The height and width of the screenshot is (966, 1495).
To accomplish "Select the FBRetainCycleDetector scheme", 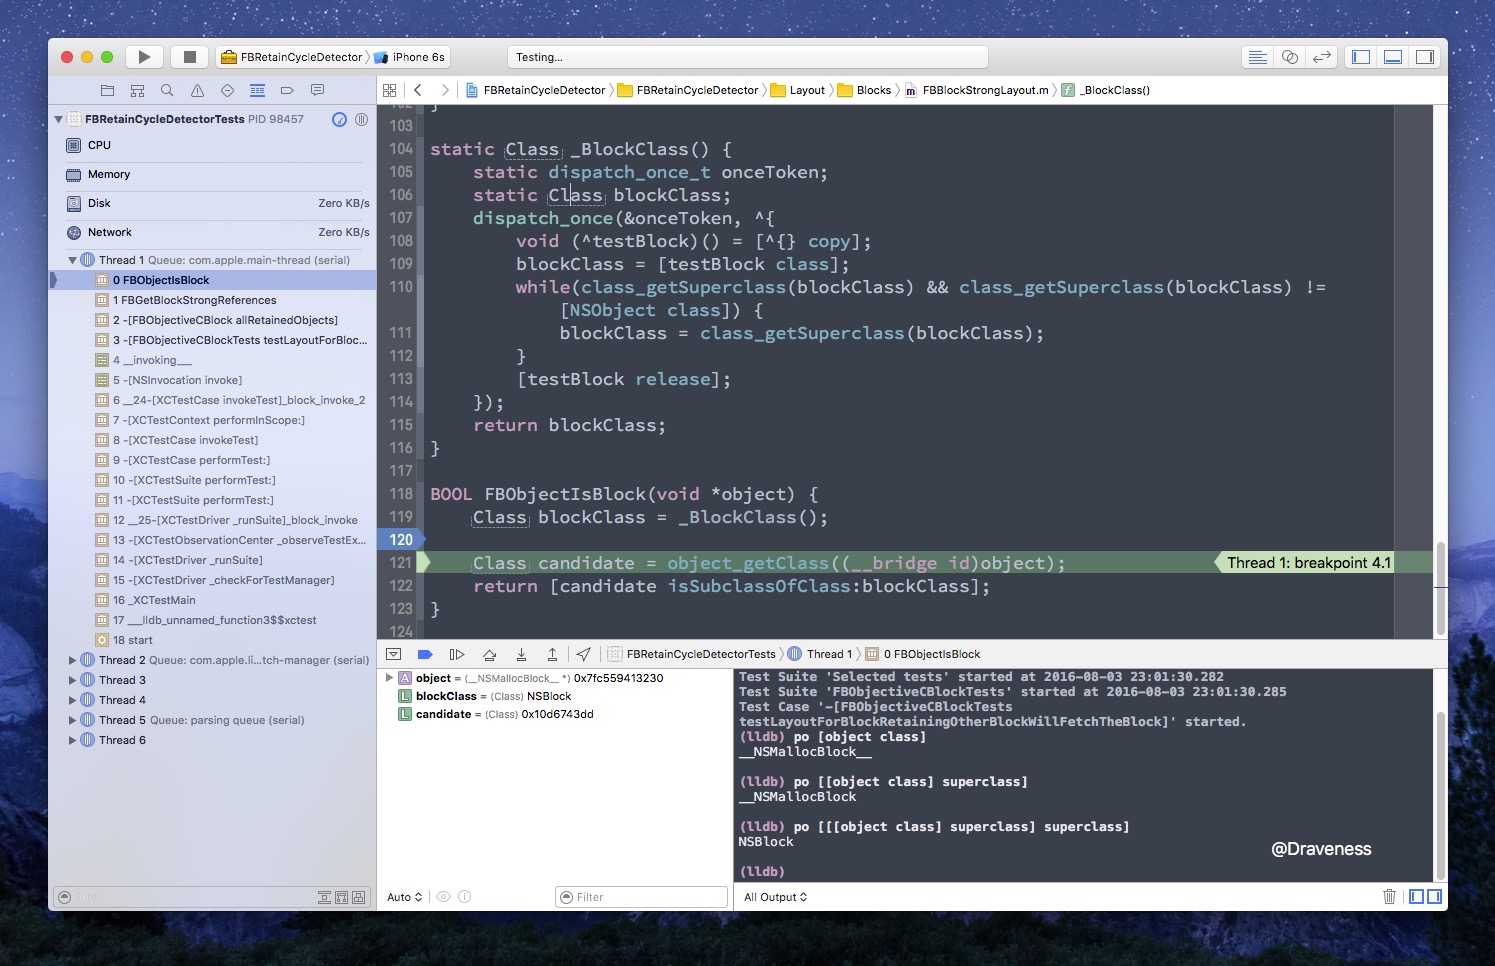I will pyautogui.click(x=291, y=57).
